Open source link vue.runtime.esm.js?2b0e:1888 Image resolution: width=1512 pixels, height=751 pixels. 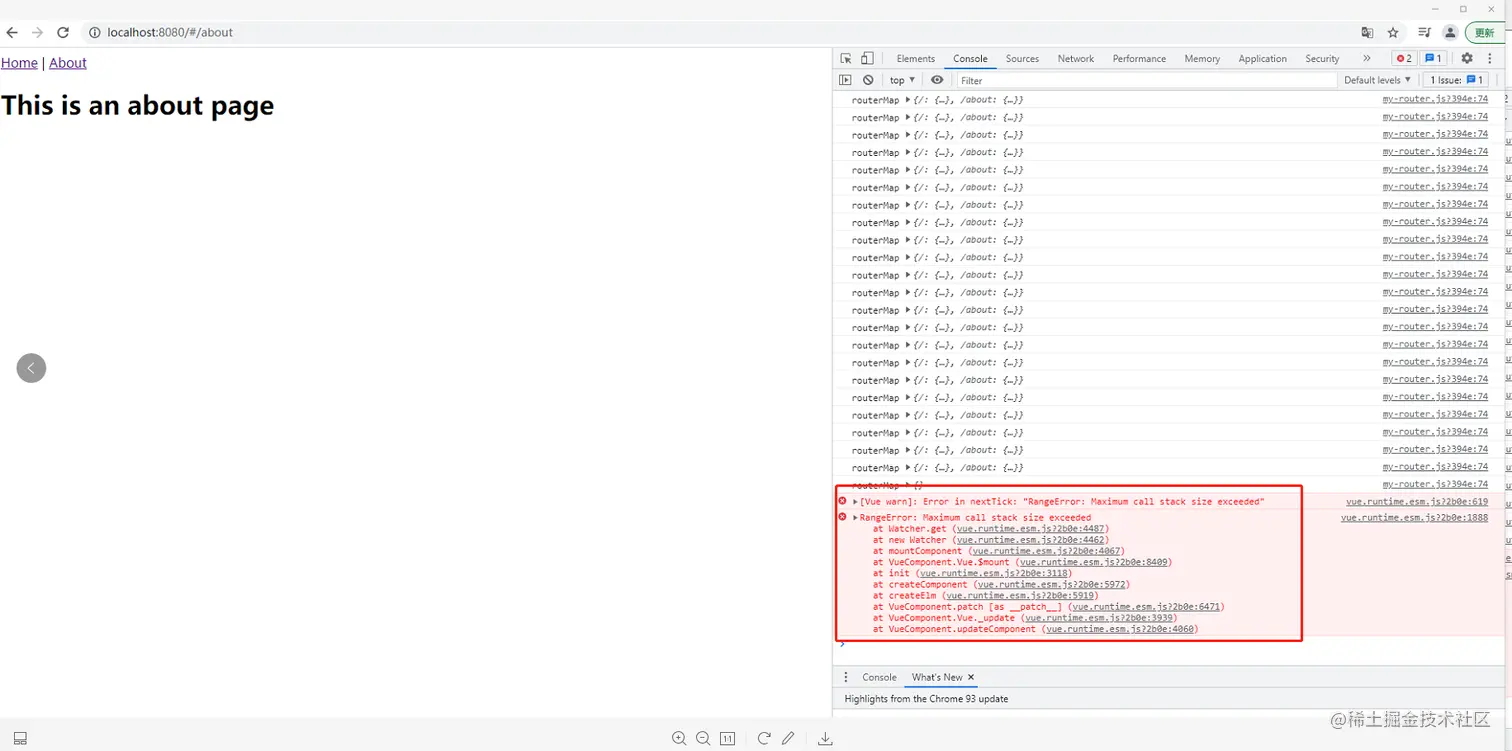click(1414, 517)
